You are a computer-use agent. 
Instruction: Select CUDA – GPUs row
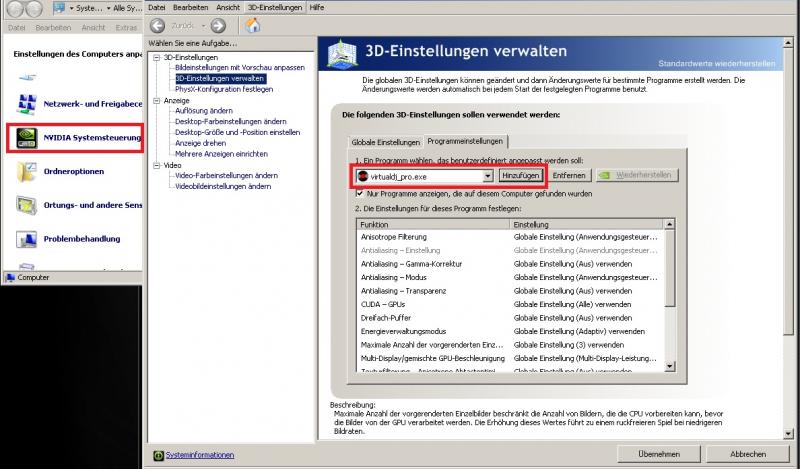pyautogui.click(x=511, y=305)
